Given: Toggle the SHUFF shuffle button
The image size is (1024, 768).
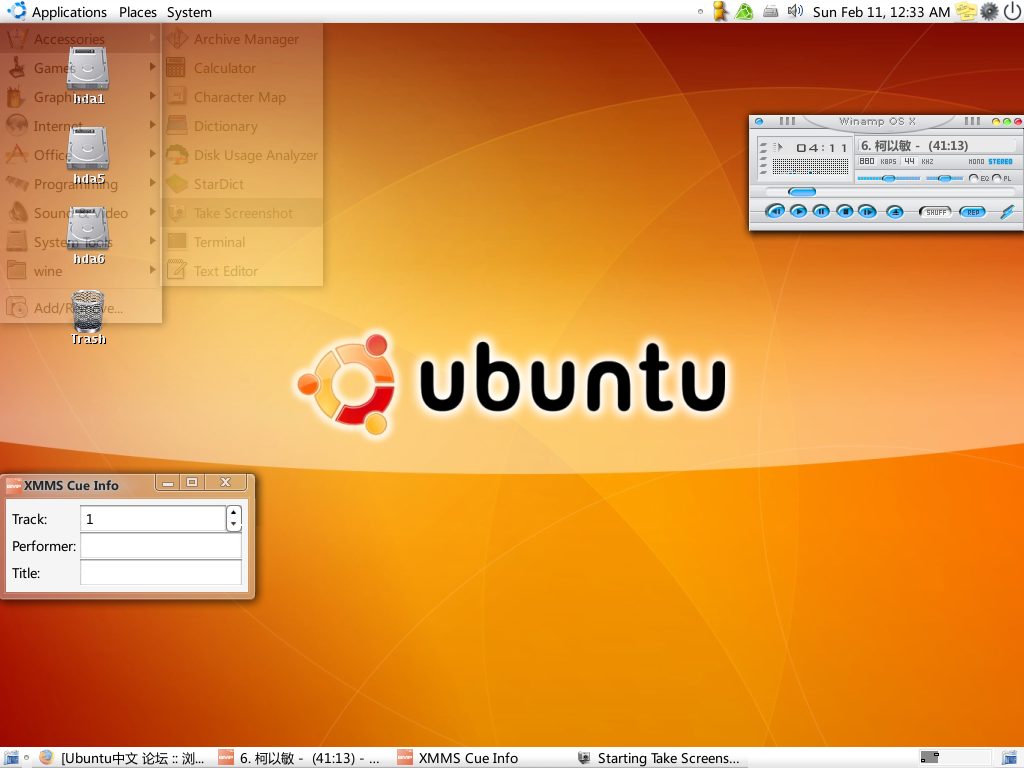Looking at the screenshot, I should coord(936,212).
